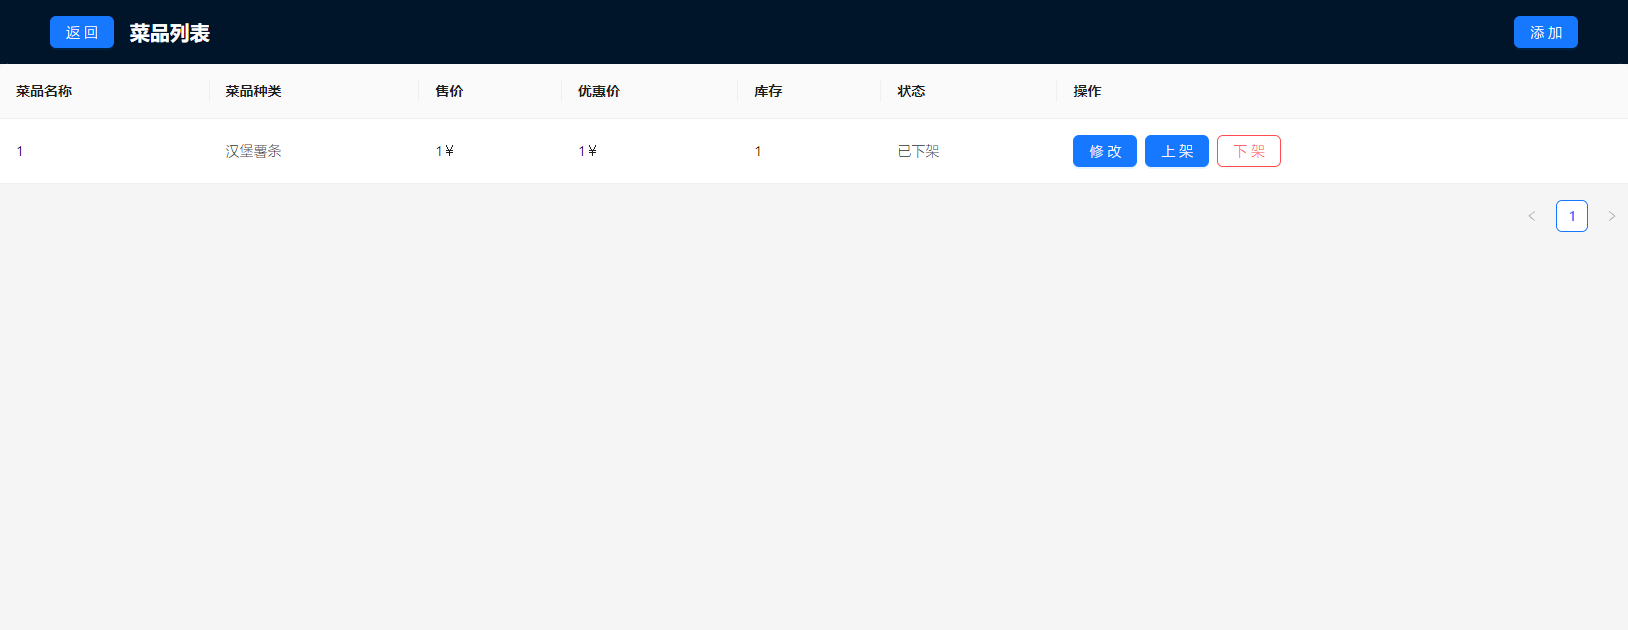Click the 上架 button for dish 1
Viewport: 1628px width, 630px height.
1176,151
